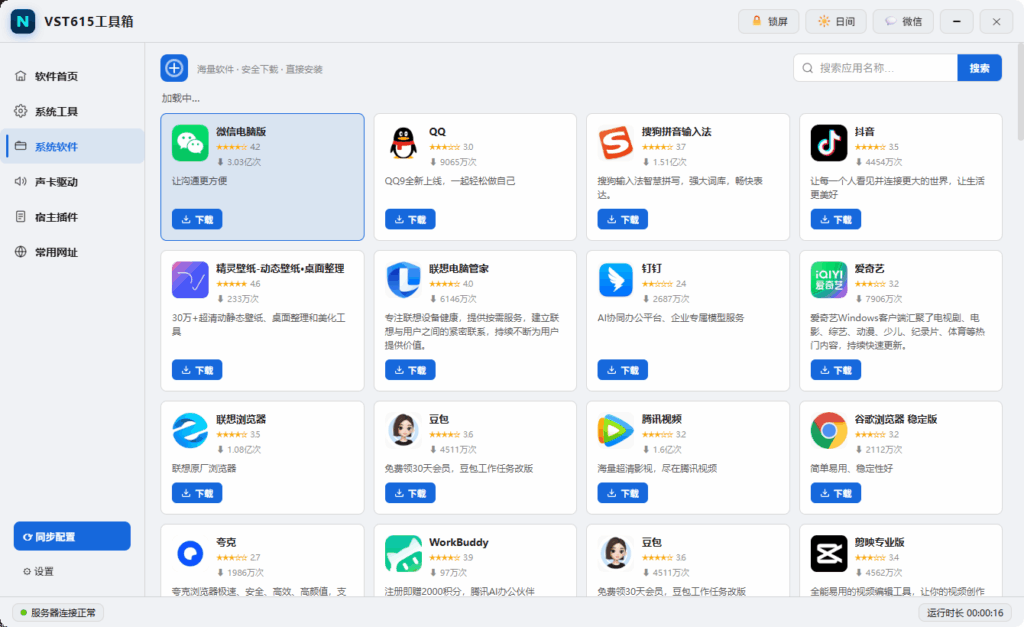Click the 豆包 avatar beside WorkBuddy card
This screenshot has width=1024, height=627.
pos(616,554)
